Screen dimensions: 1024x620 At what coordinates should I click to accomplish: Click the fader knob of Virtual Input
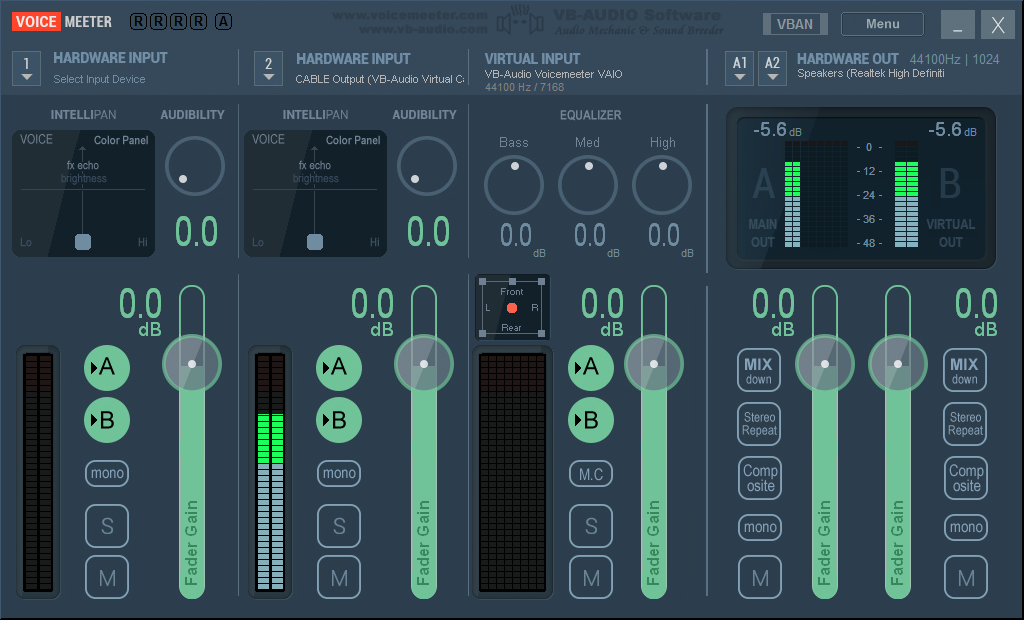[x=654, y=364]
